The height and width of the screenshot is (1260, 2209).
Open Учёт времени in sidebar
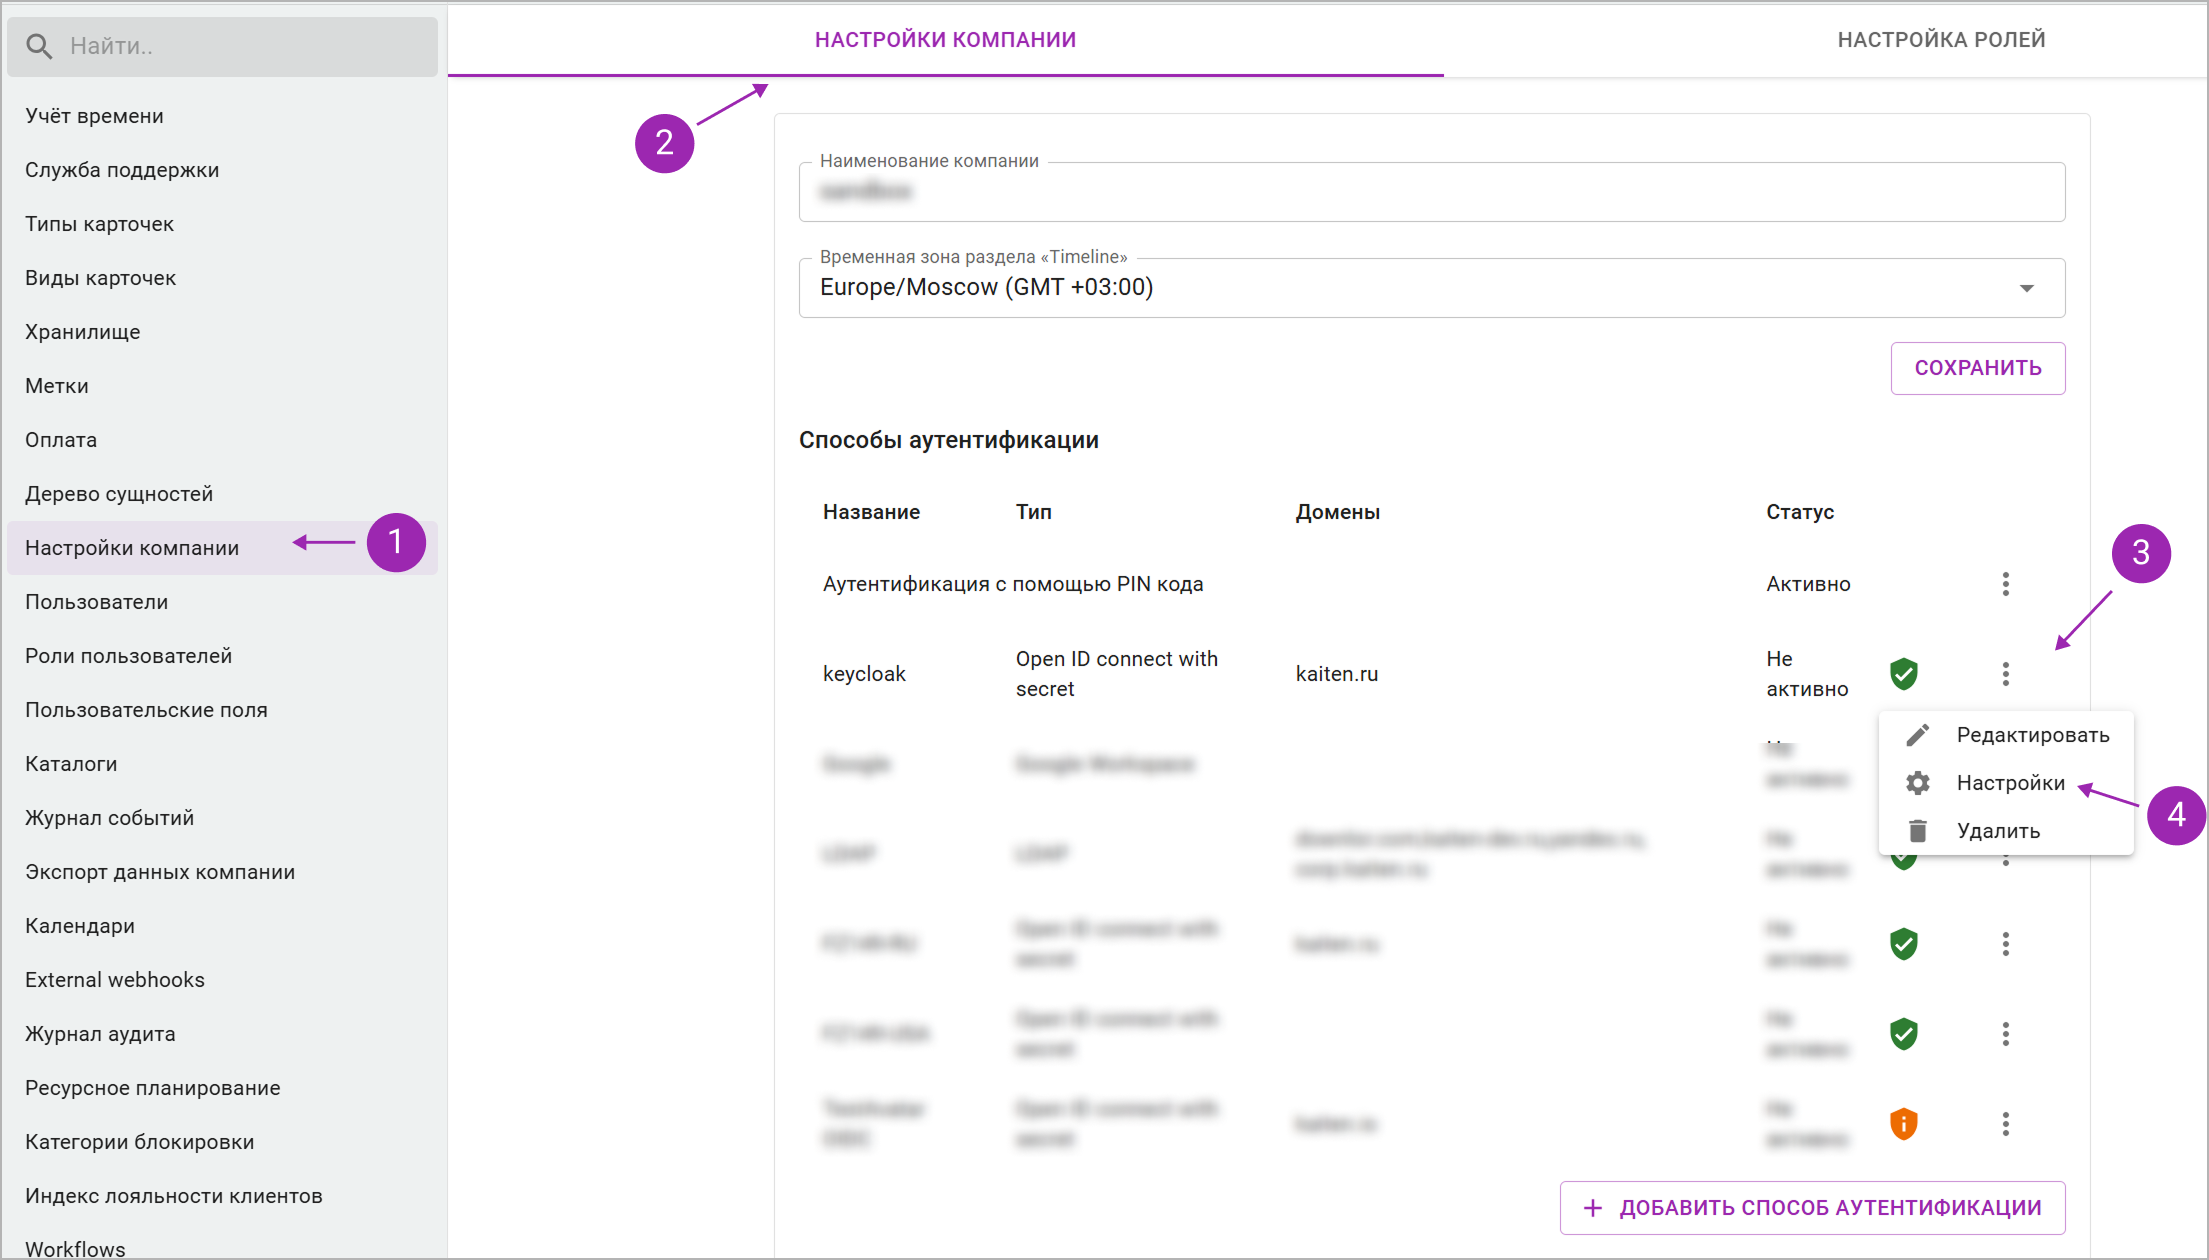(x=94, y=116)
